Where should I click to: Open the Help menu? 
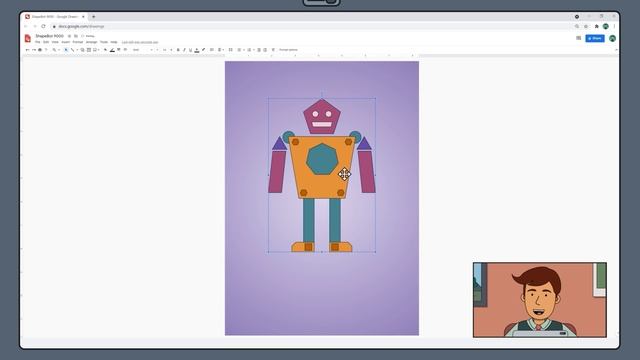click(x=114, y=42)
